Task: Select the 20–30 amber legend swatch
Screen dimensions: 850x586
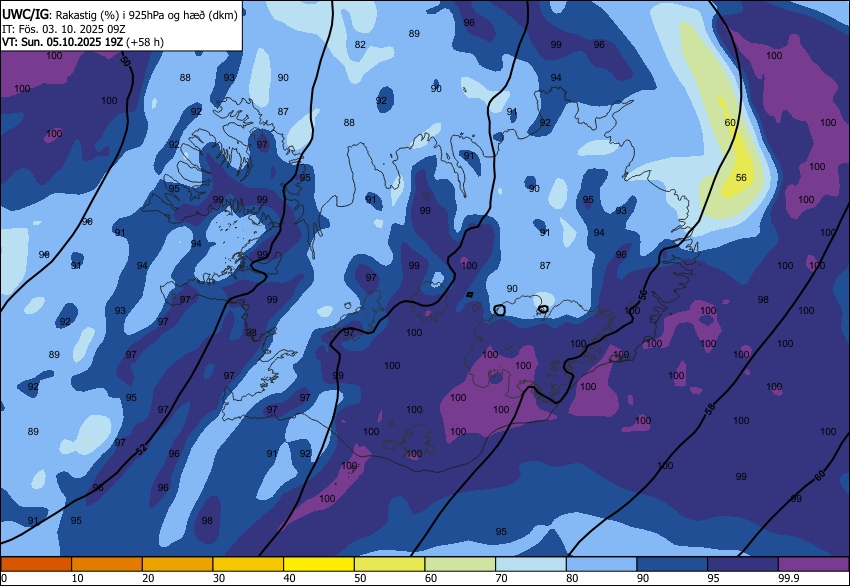Action: tap(178, 564)
